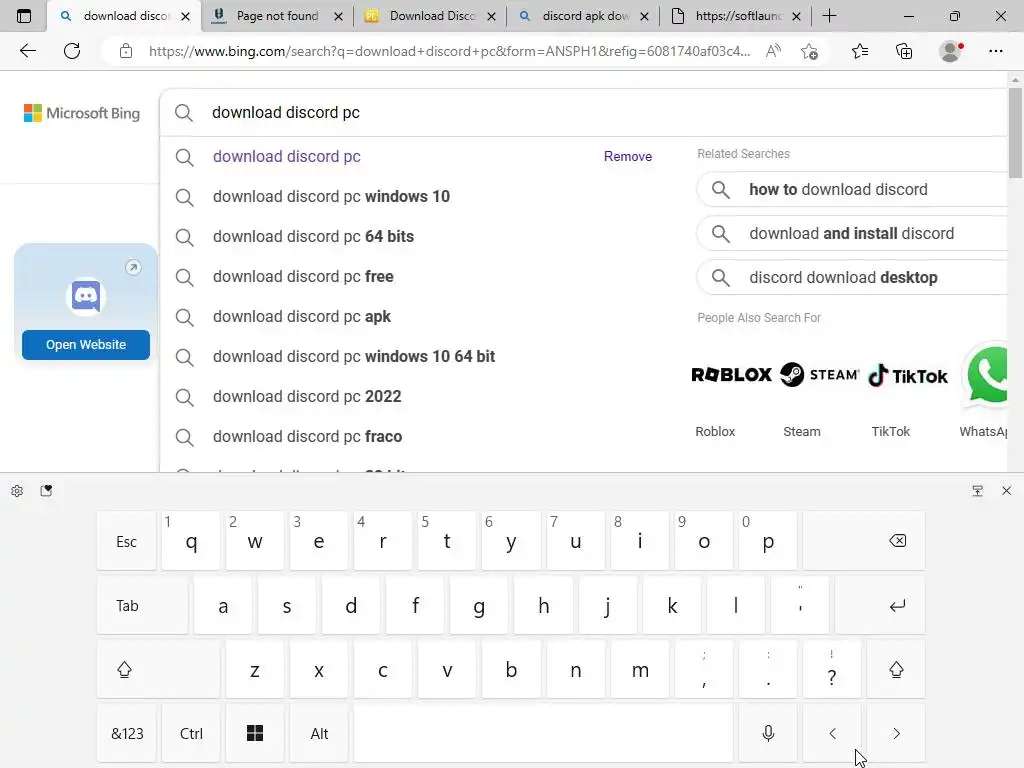This screenshot has height=768, width=1024.
Task: Toggle the right Shift key
Action: pos(896,669)
